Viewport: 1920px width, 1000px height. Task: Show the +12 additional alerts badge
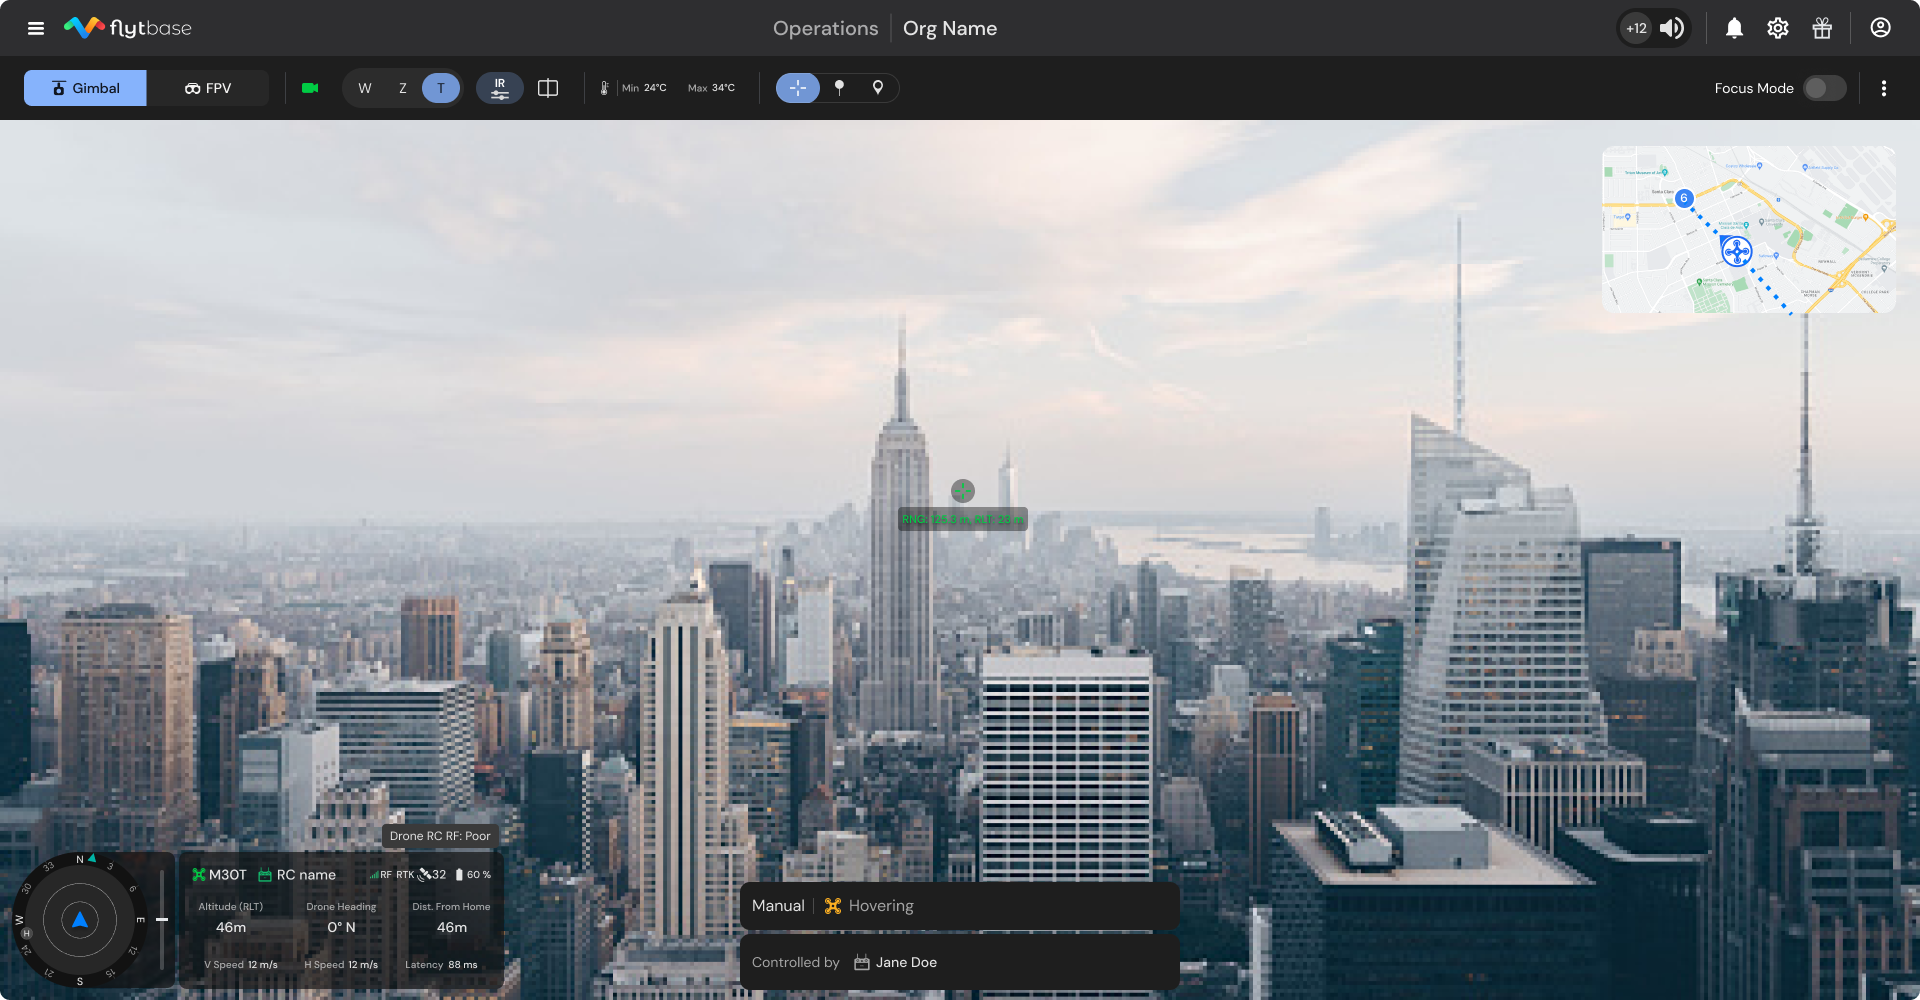point(1636,28)
